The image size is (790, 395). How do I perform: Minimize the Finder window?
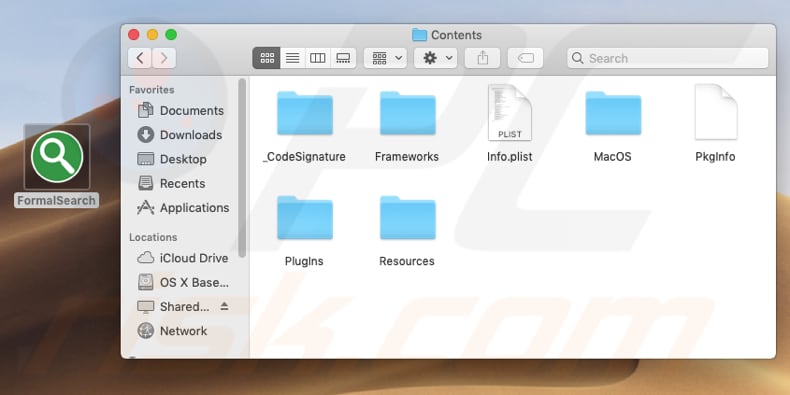(x=152, y=35)
